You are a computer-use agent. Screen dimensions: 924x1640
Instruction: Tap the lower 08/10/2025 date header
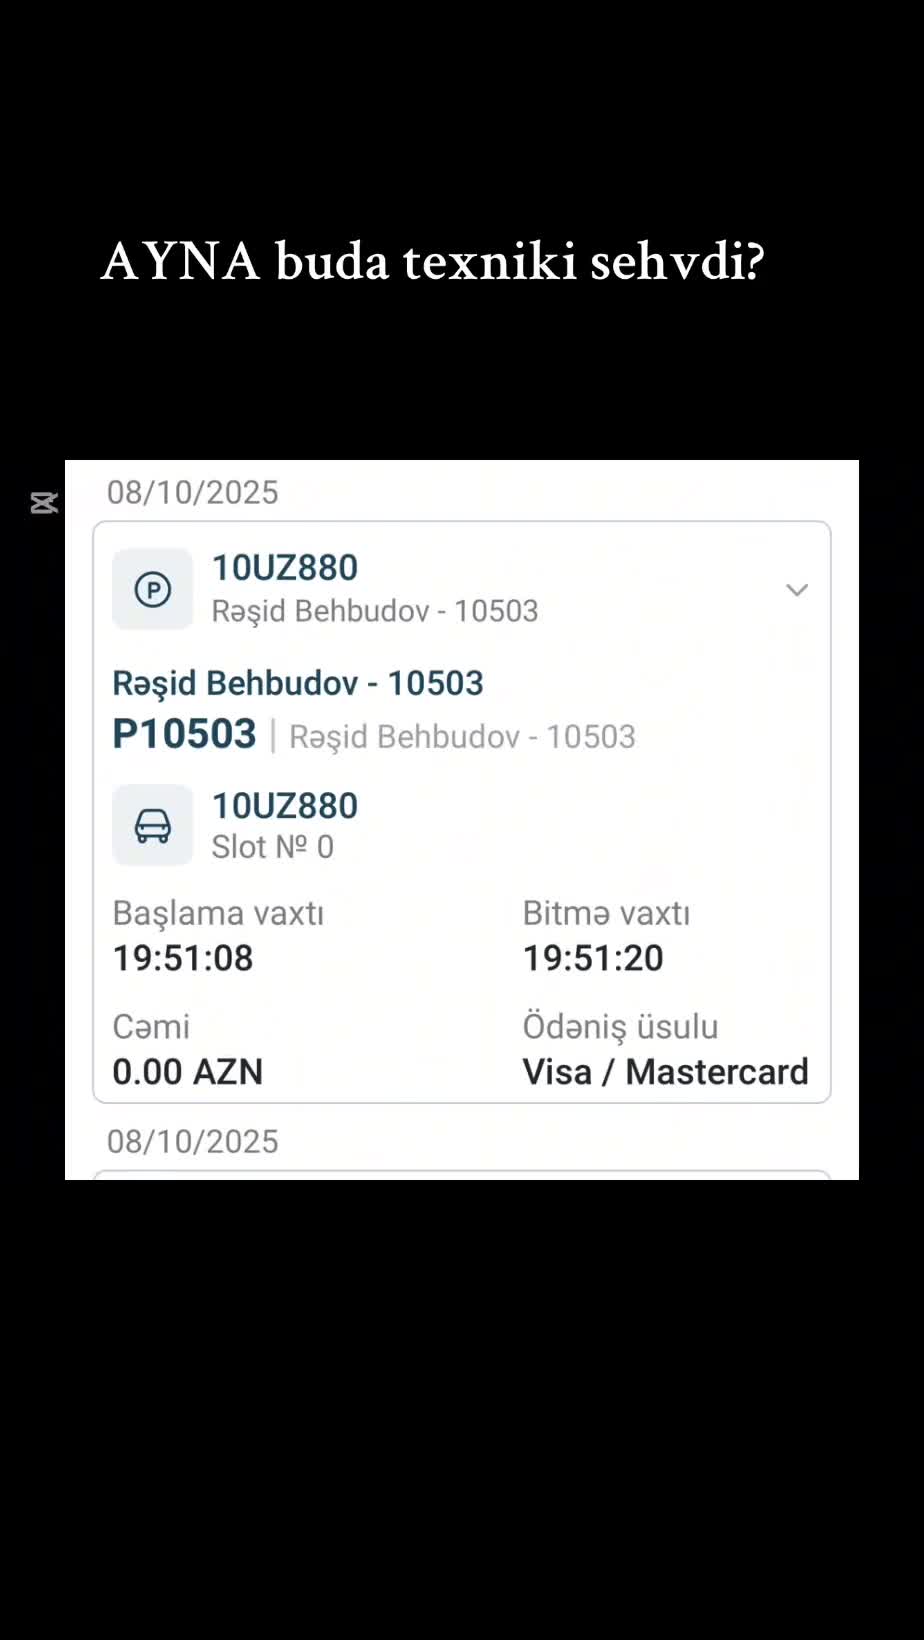coord(193,1141)
